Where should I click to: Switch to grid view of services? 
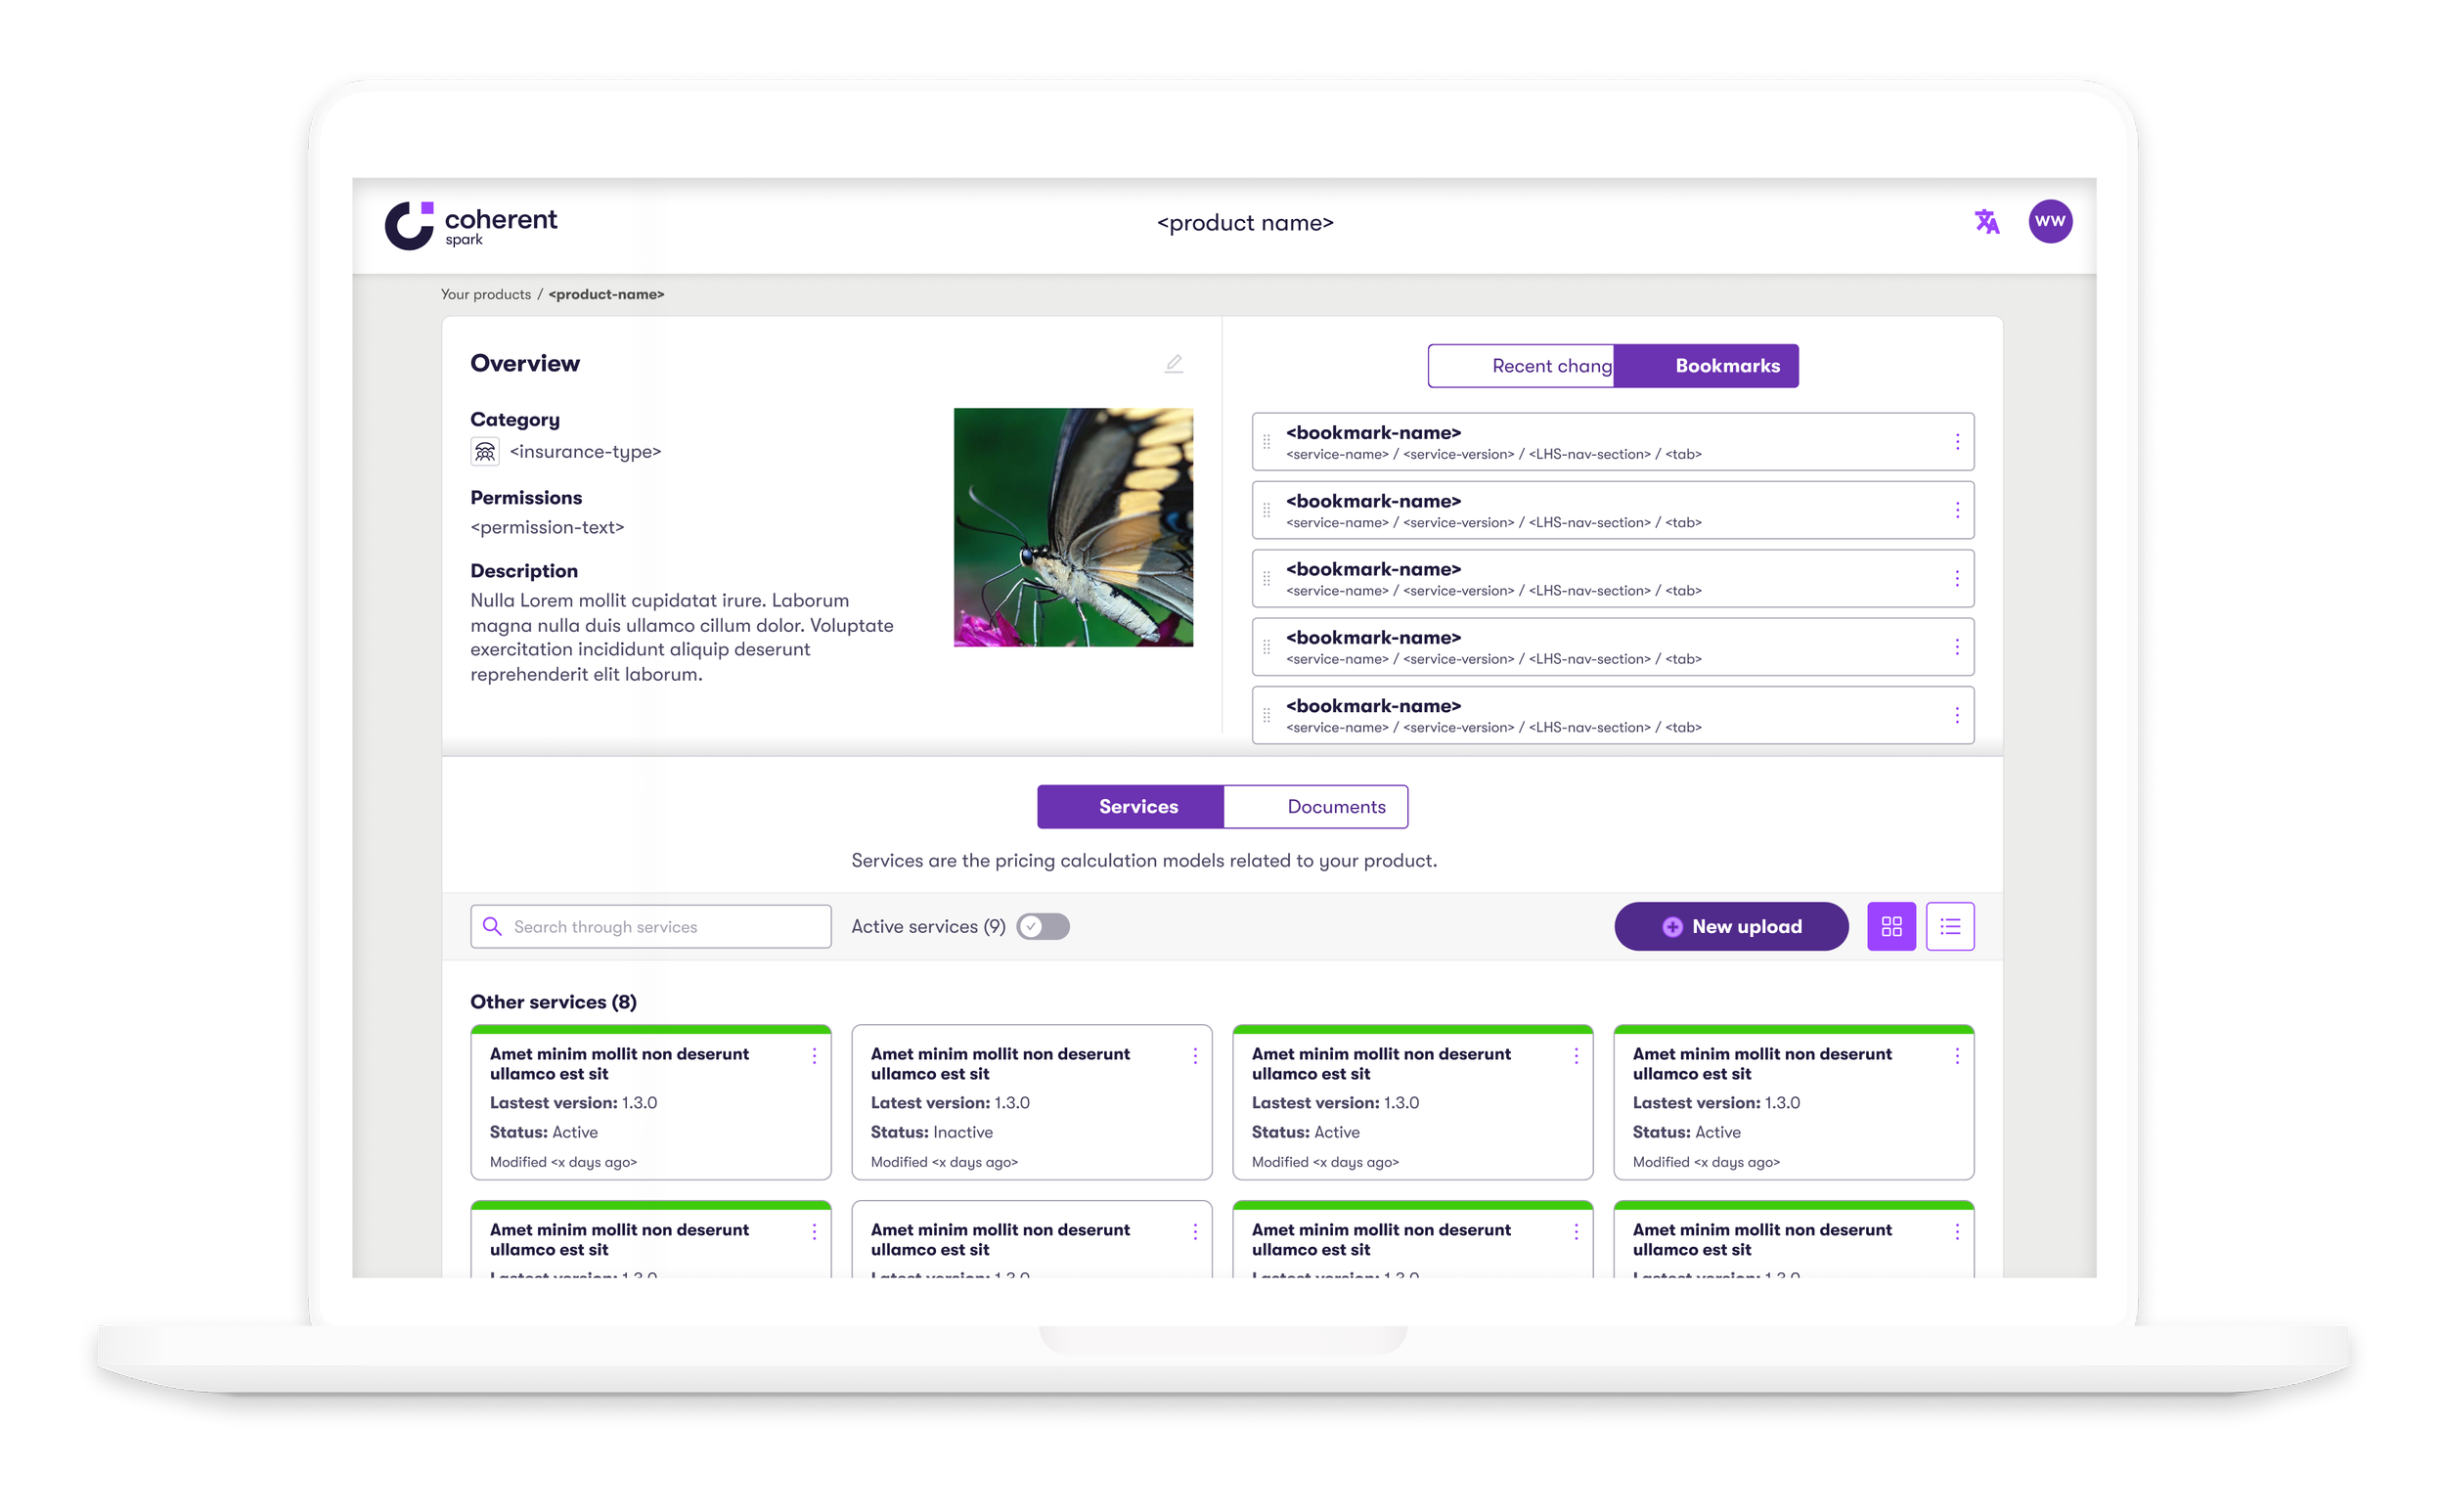click(x=1890, y=926)
